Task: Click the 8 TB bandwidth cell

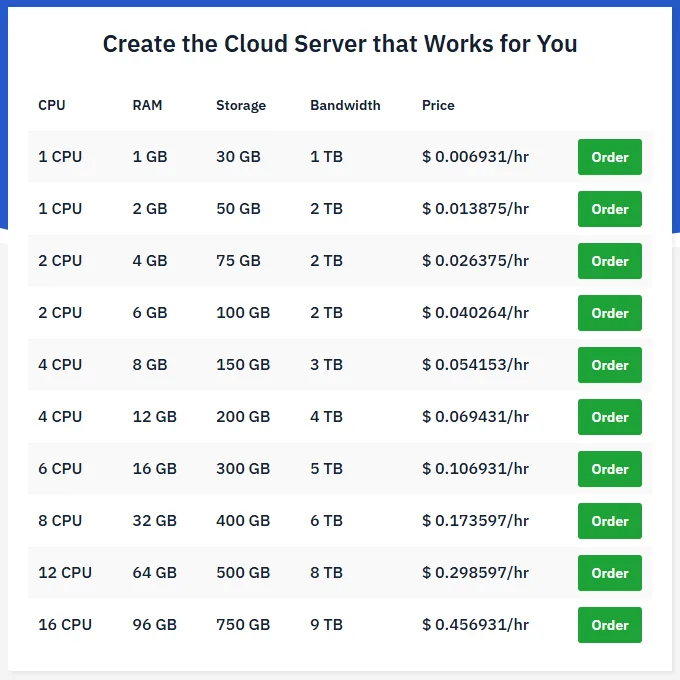Action: (326, 573)
